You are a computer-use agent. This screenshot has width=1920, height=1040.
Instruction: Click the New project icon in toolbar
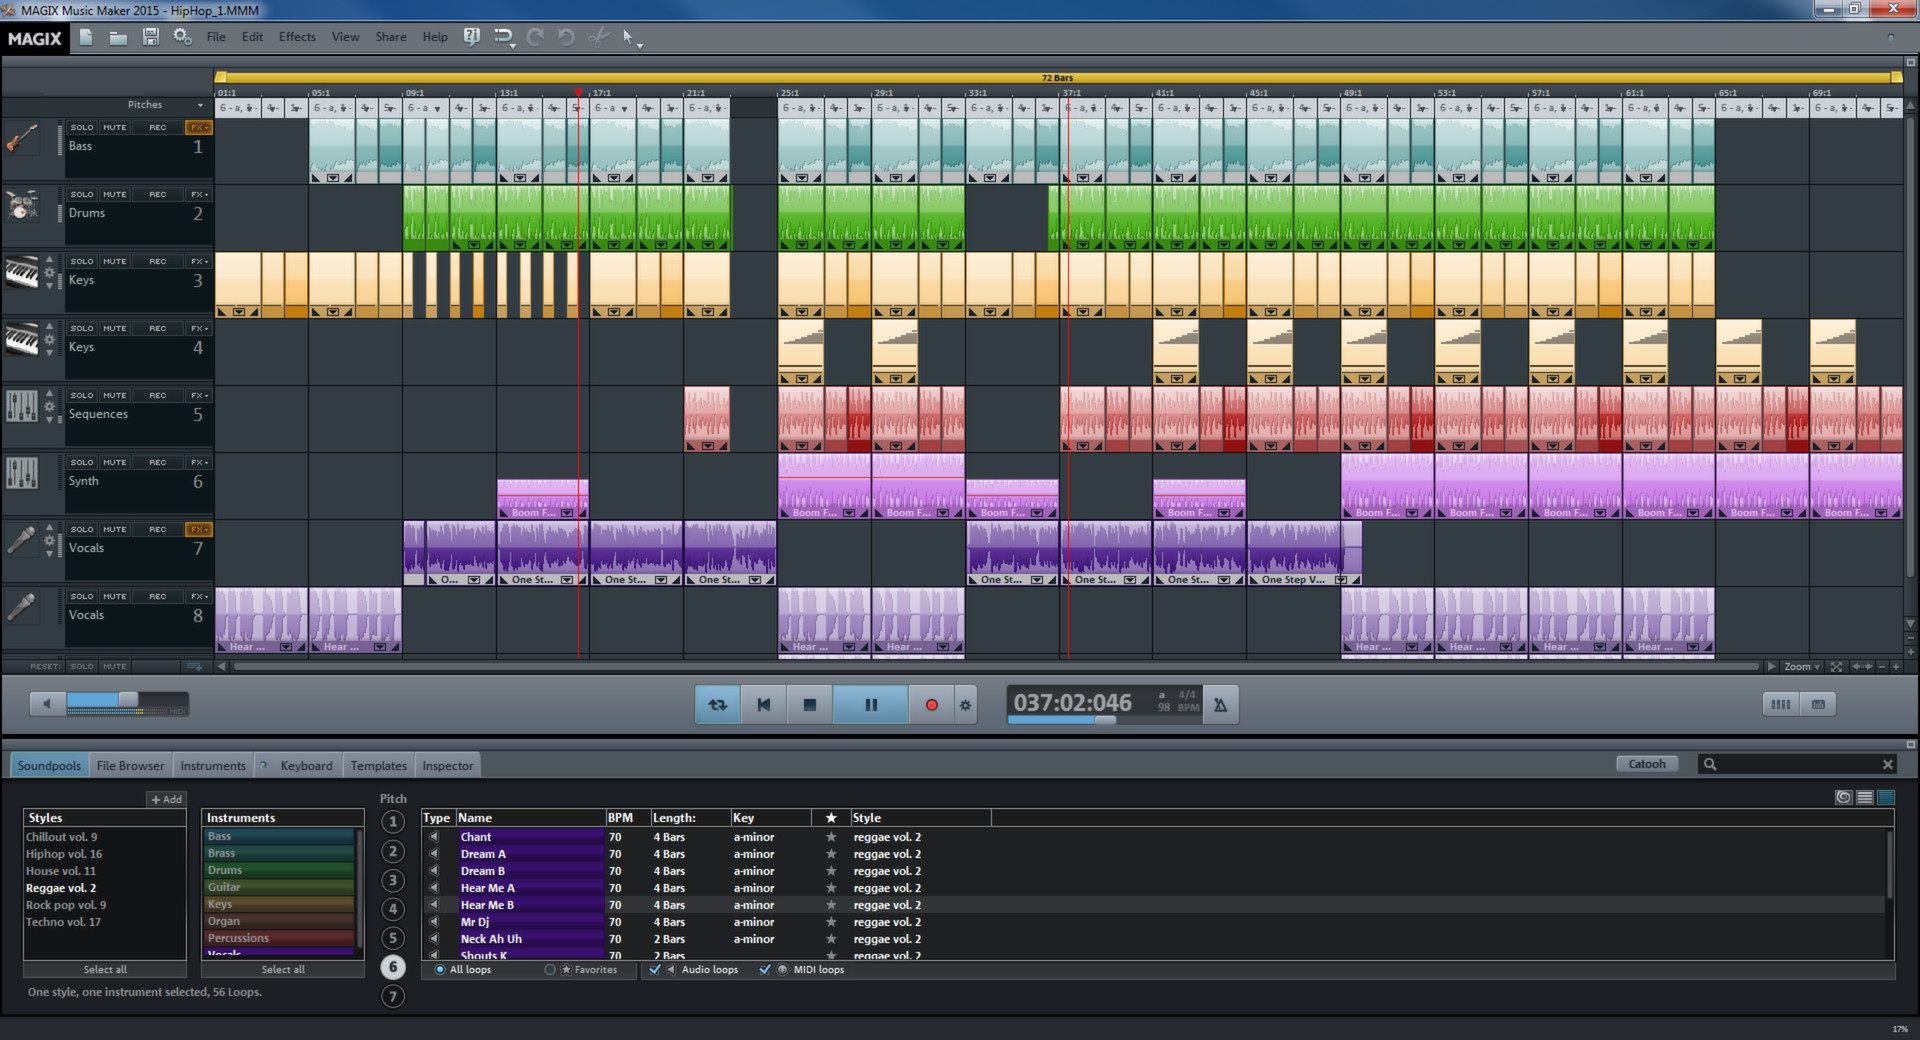coord(86,37)
